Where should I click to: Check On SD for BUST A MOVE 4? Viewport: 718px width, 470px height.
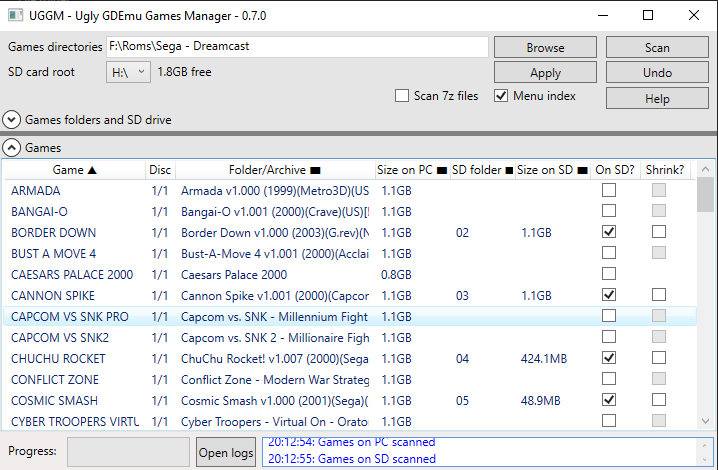click(609, 253)
